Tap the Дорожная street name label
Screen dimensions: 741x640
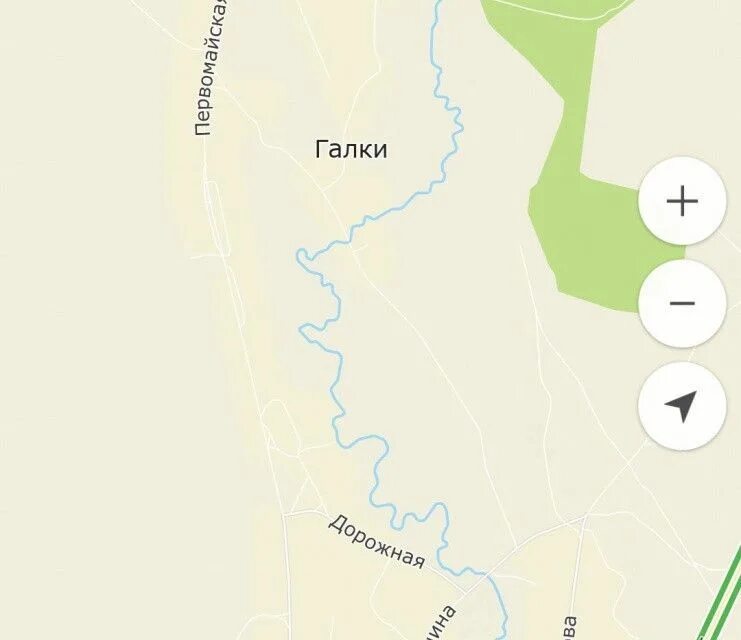pos(377,542)
